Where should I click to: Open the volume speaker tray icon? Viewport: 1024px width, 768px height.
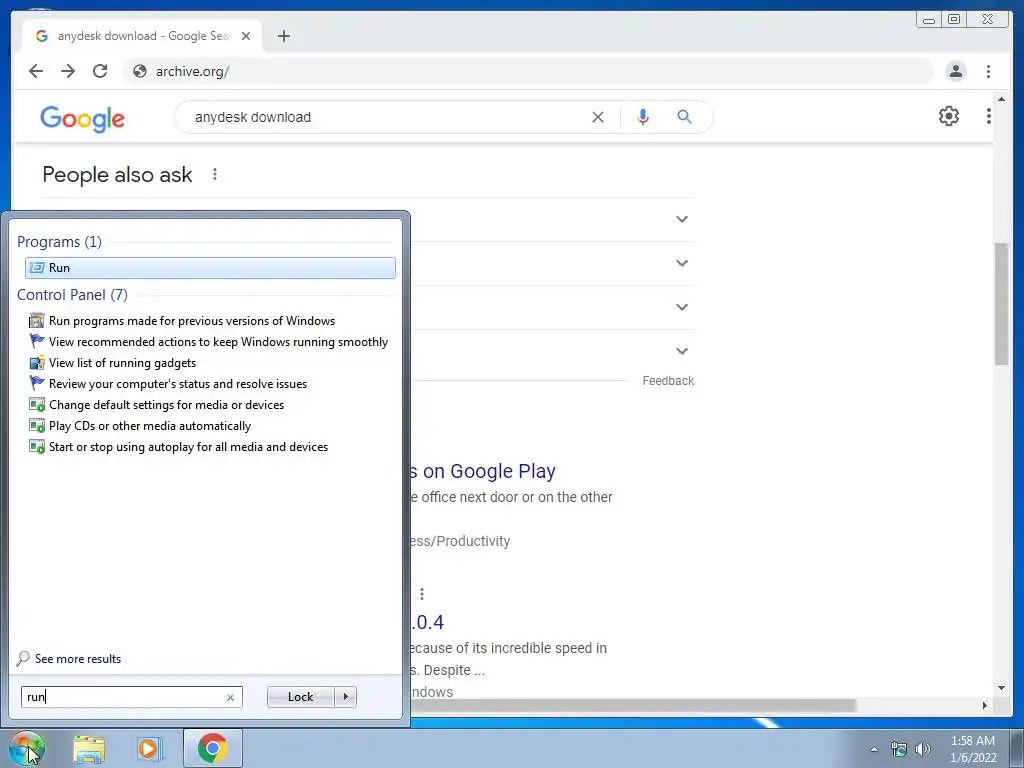pos(923,749)
